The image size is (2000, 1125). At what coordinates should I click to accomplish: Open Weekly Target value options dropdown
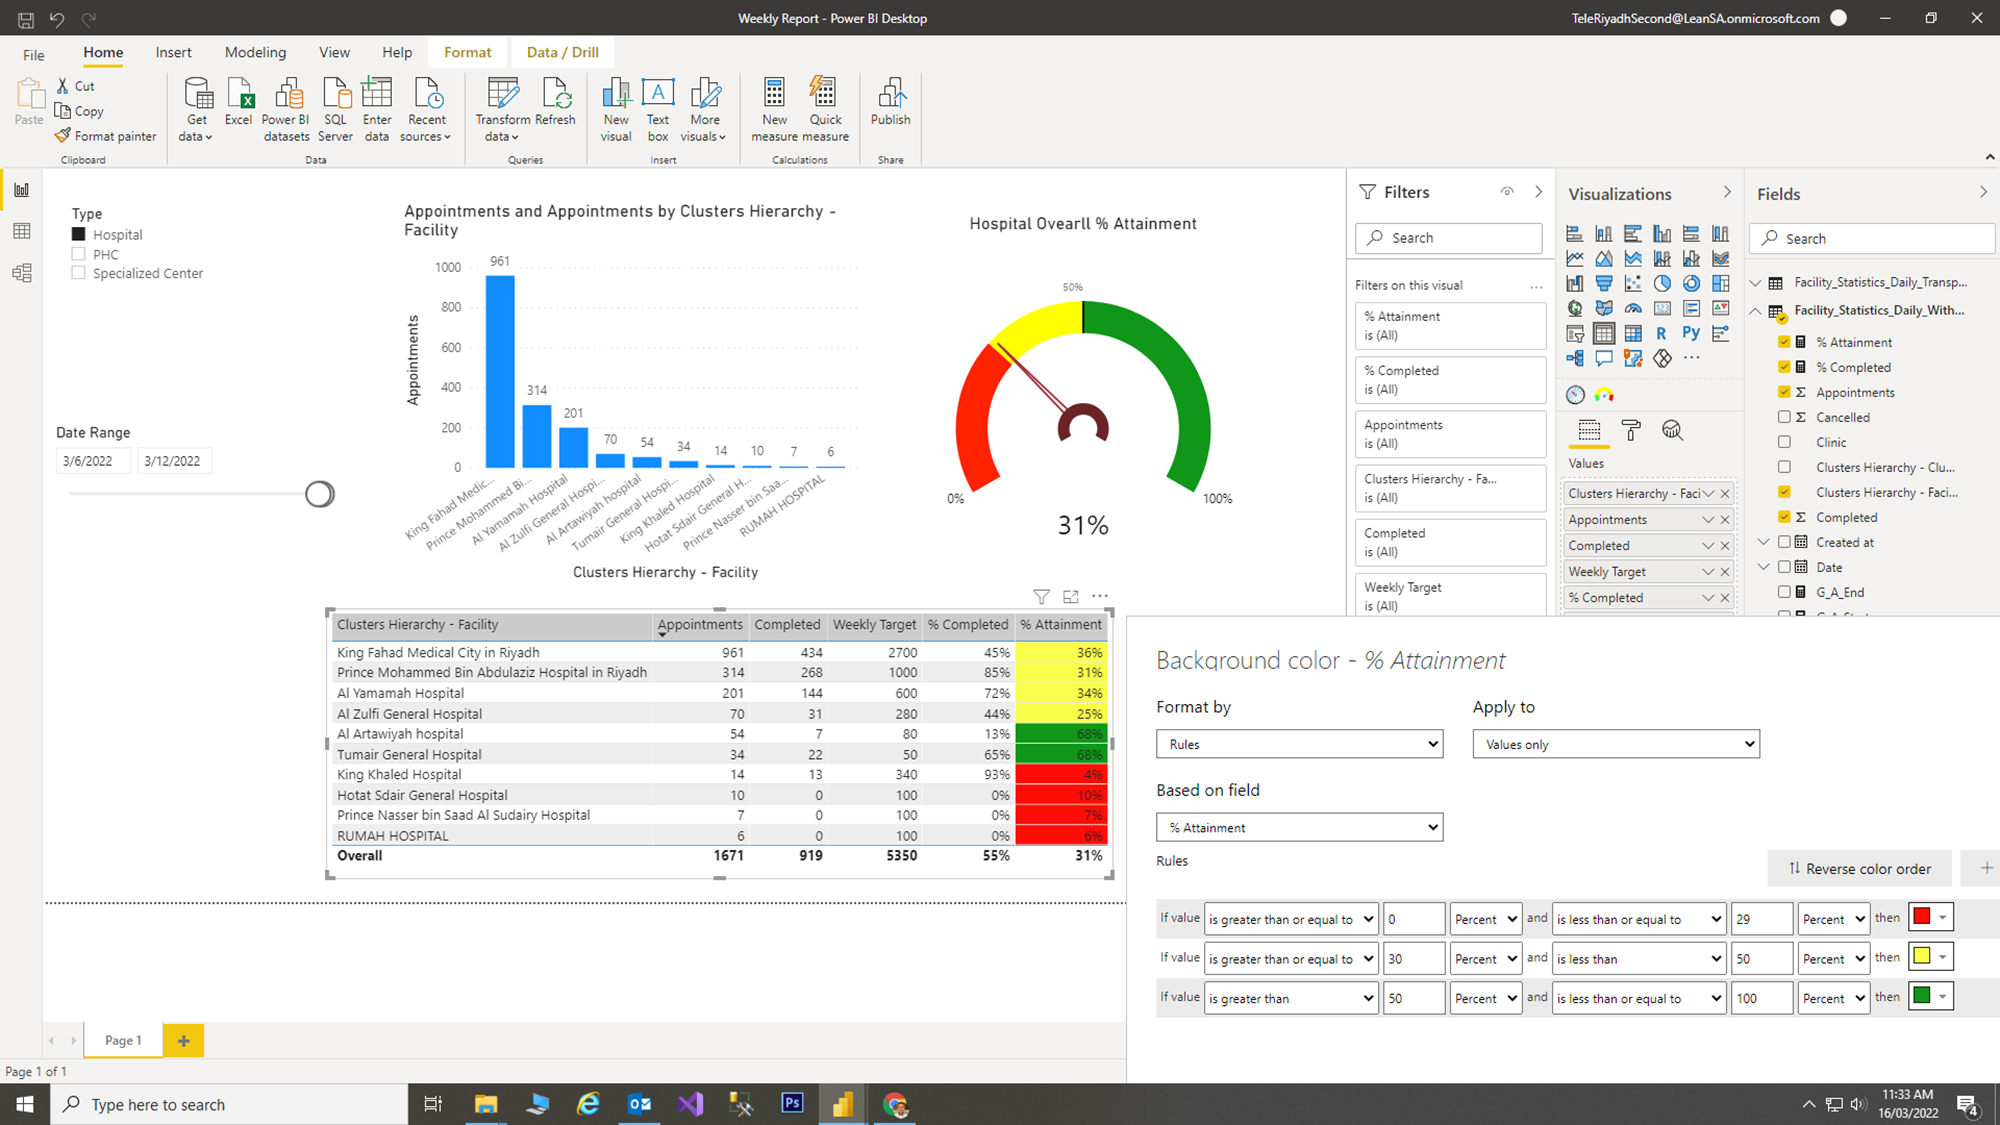tap(1708, 572)
